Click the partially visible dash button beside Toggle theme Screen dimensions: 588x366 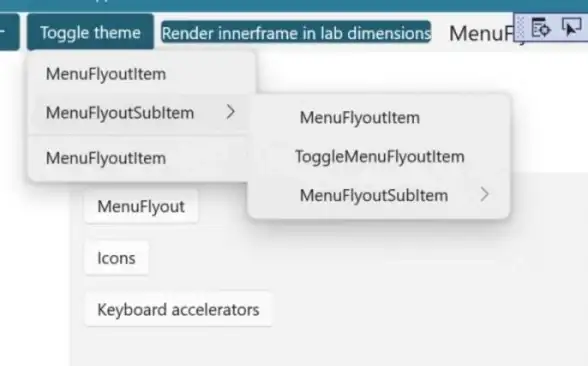click(9, 32)
